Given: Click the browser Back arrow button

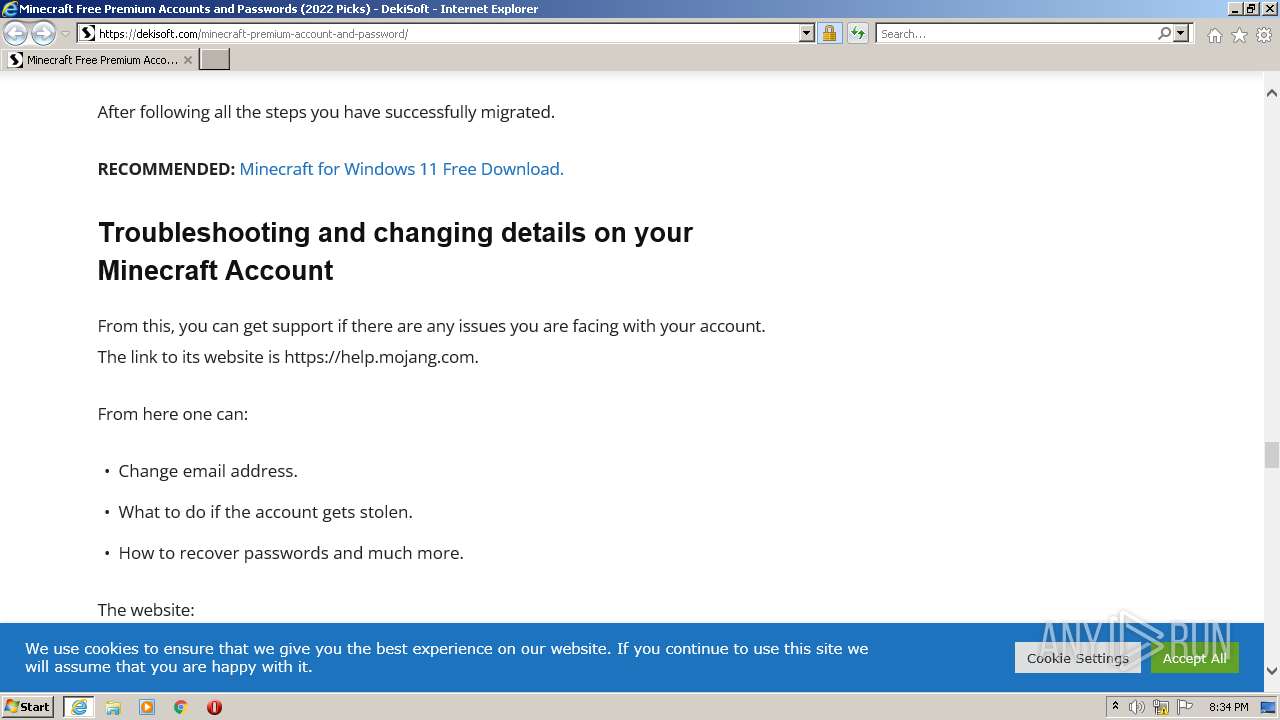Looking at the screenshot, I should 16,34.
